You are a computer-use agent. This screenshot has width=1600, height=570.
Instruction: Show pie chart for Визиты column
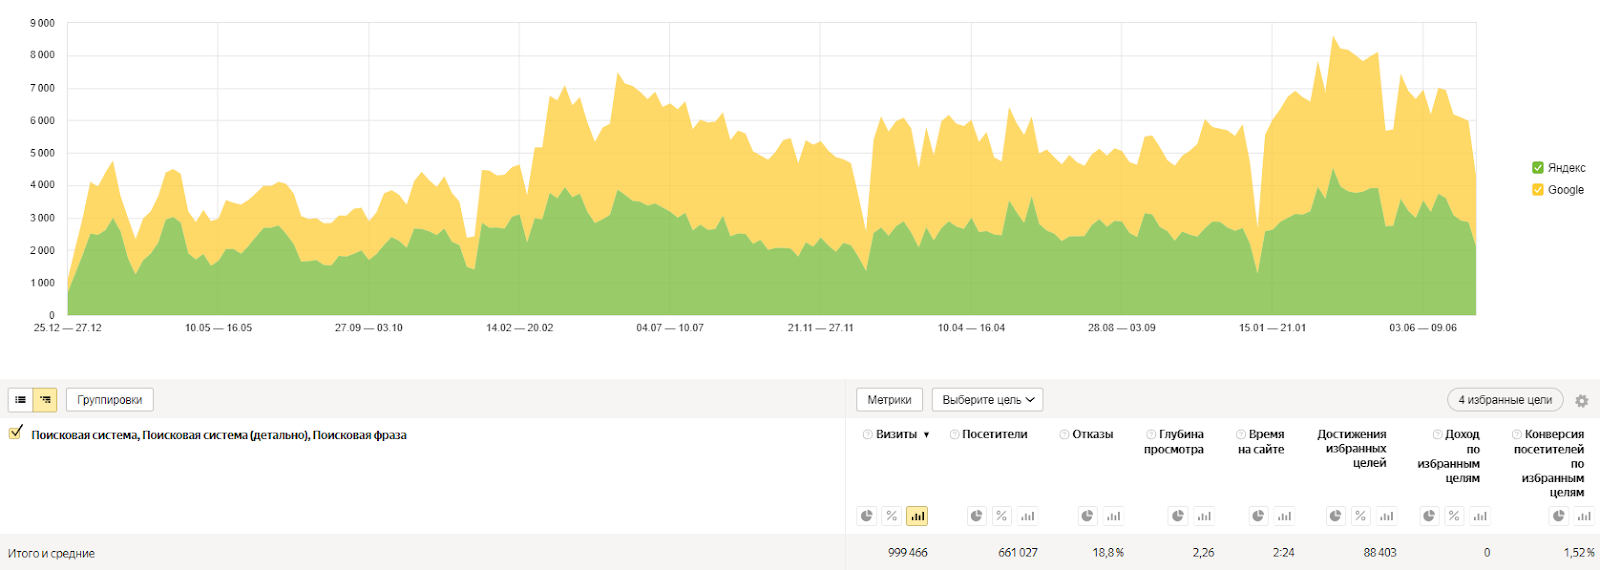[867, 516]
